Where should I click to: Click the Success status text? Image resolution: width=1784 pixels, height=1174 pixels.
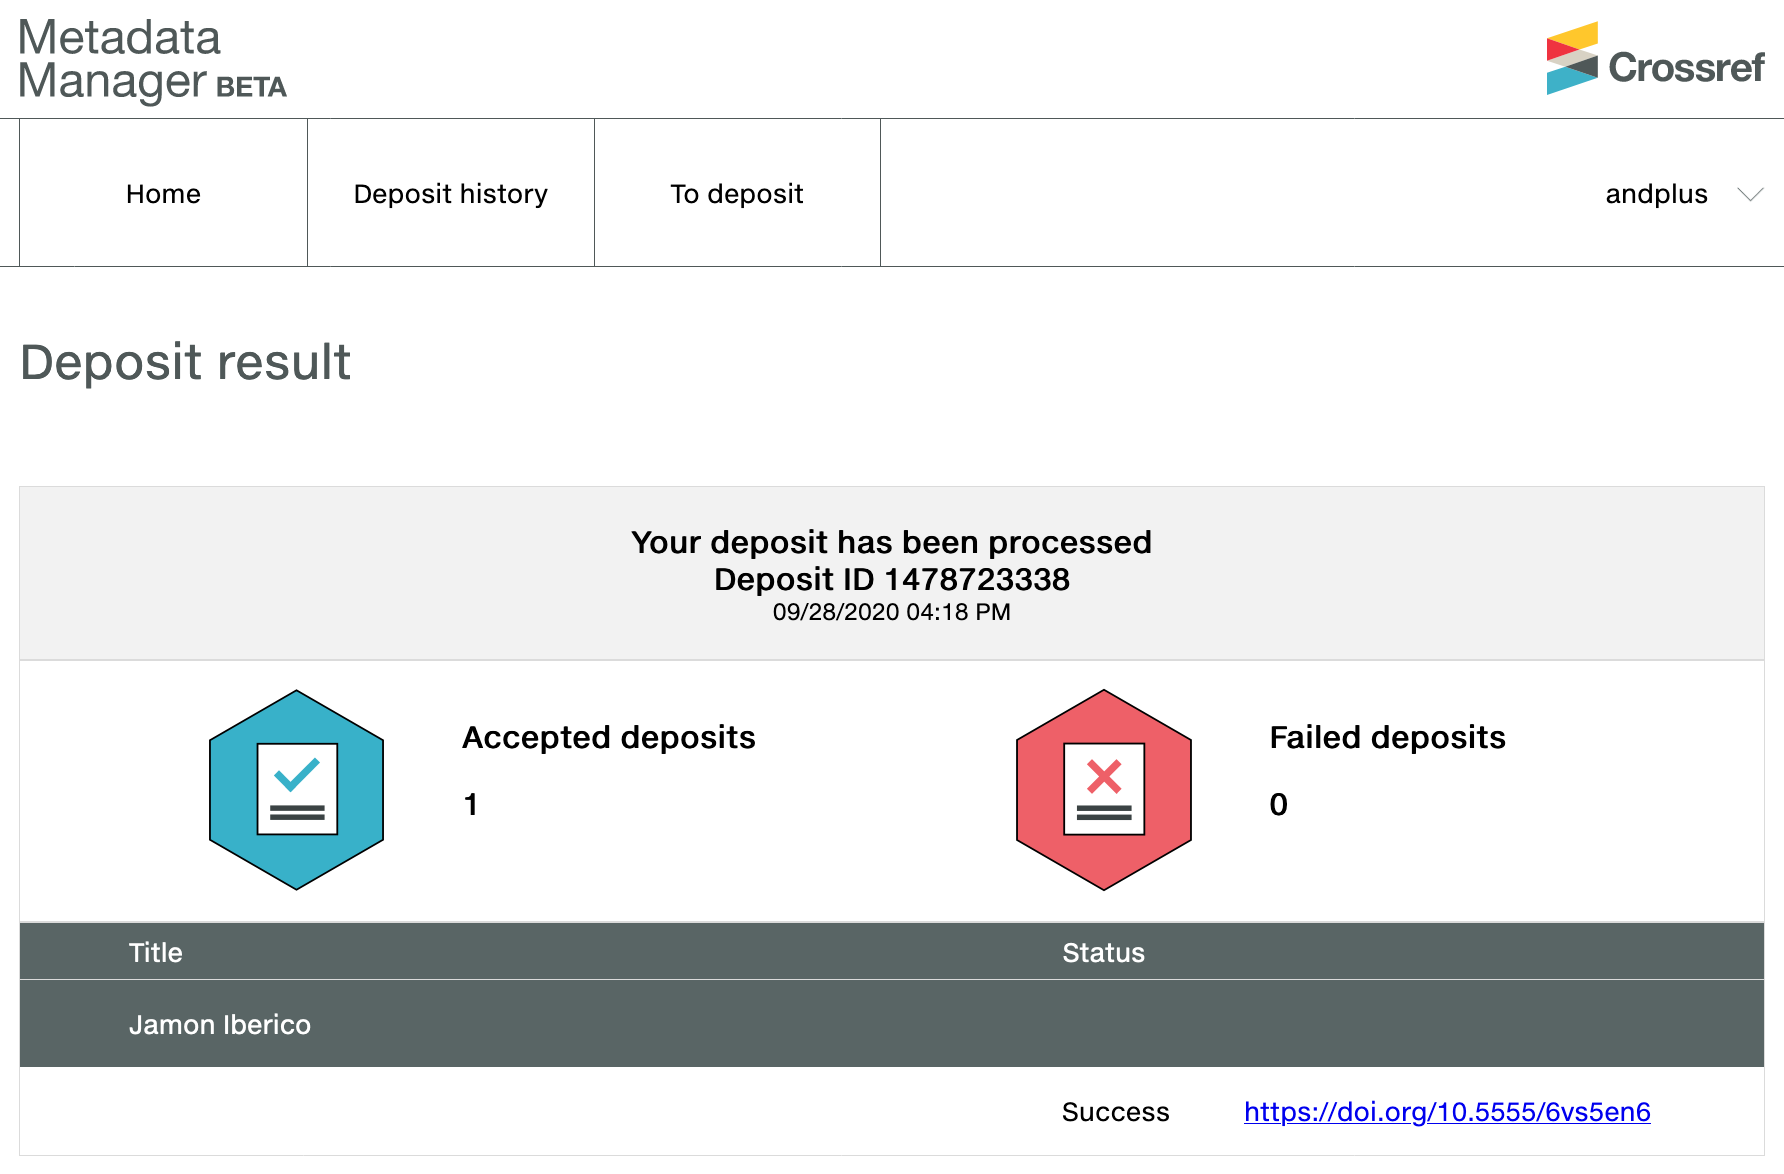pos(1115,1112)
